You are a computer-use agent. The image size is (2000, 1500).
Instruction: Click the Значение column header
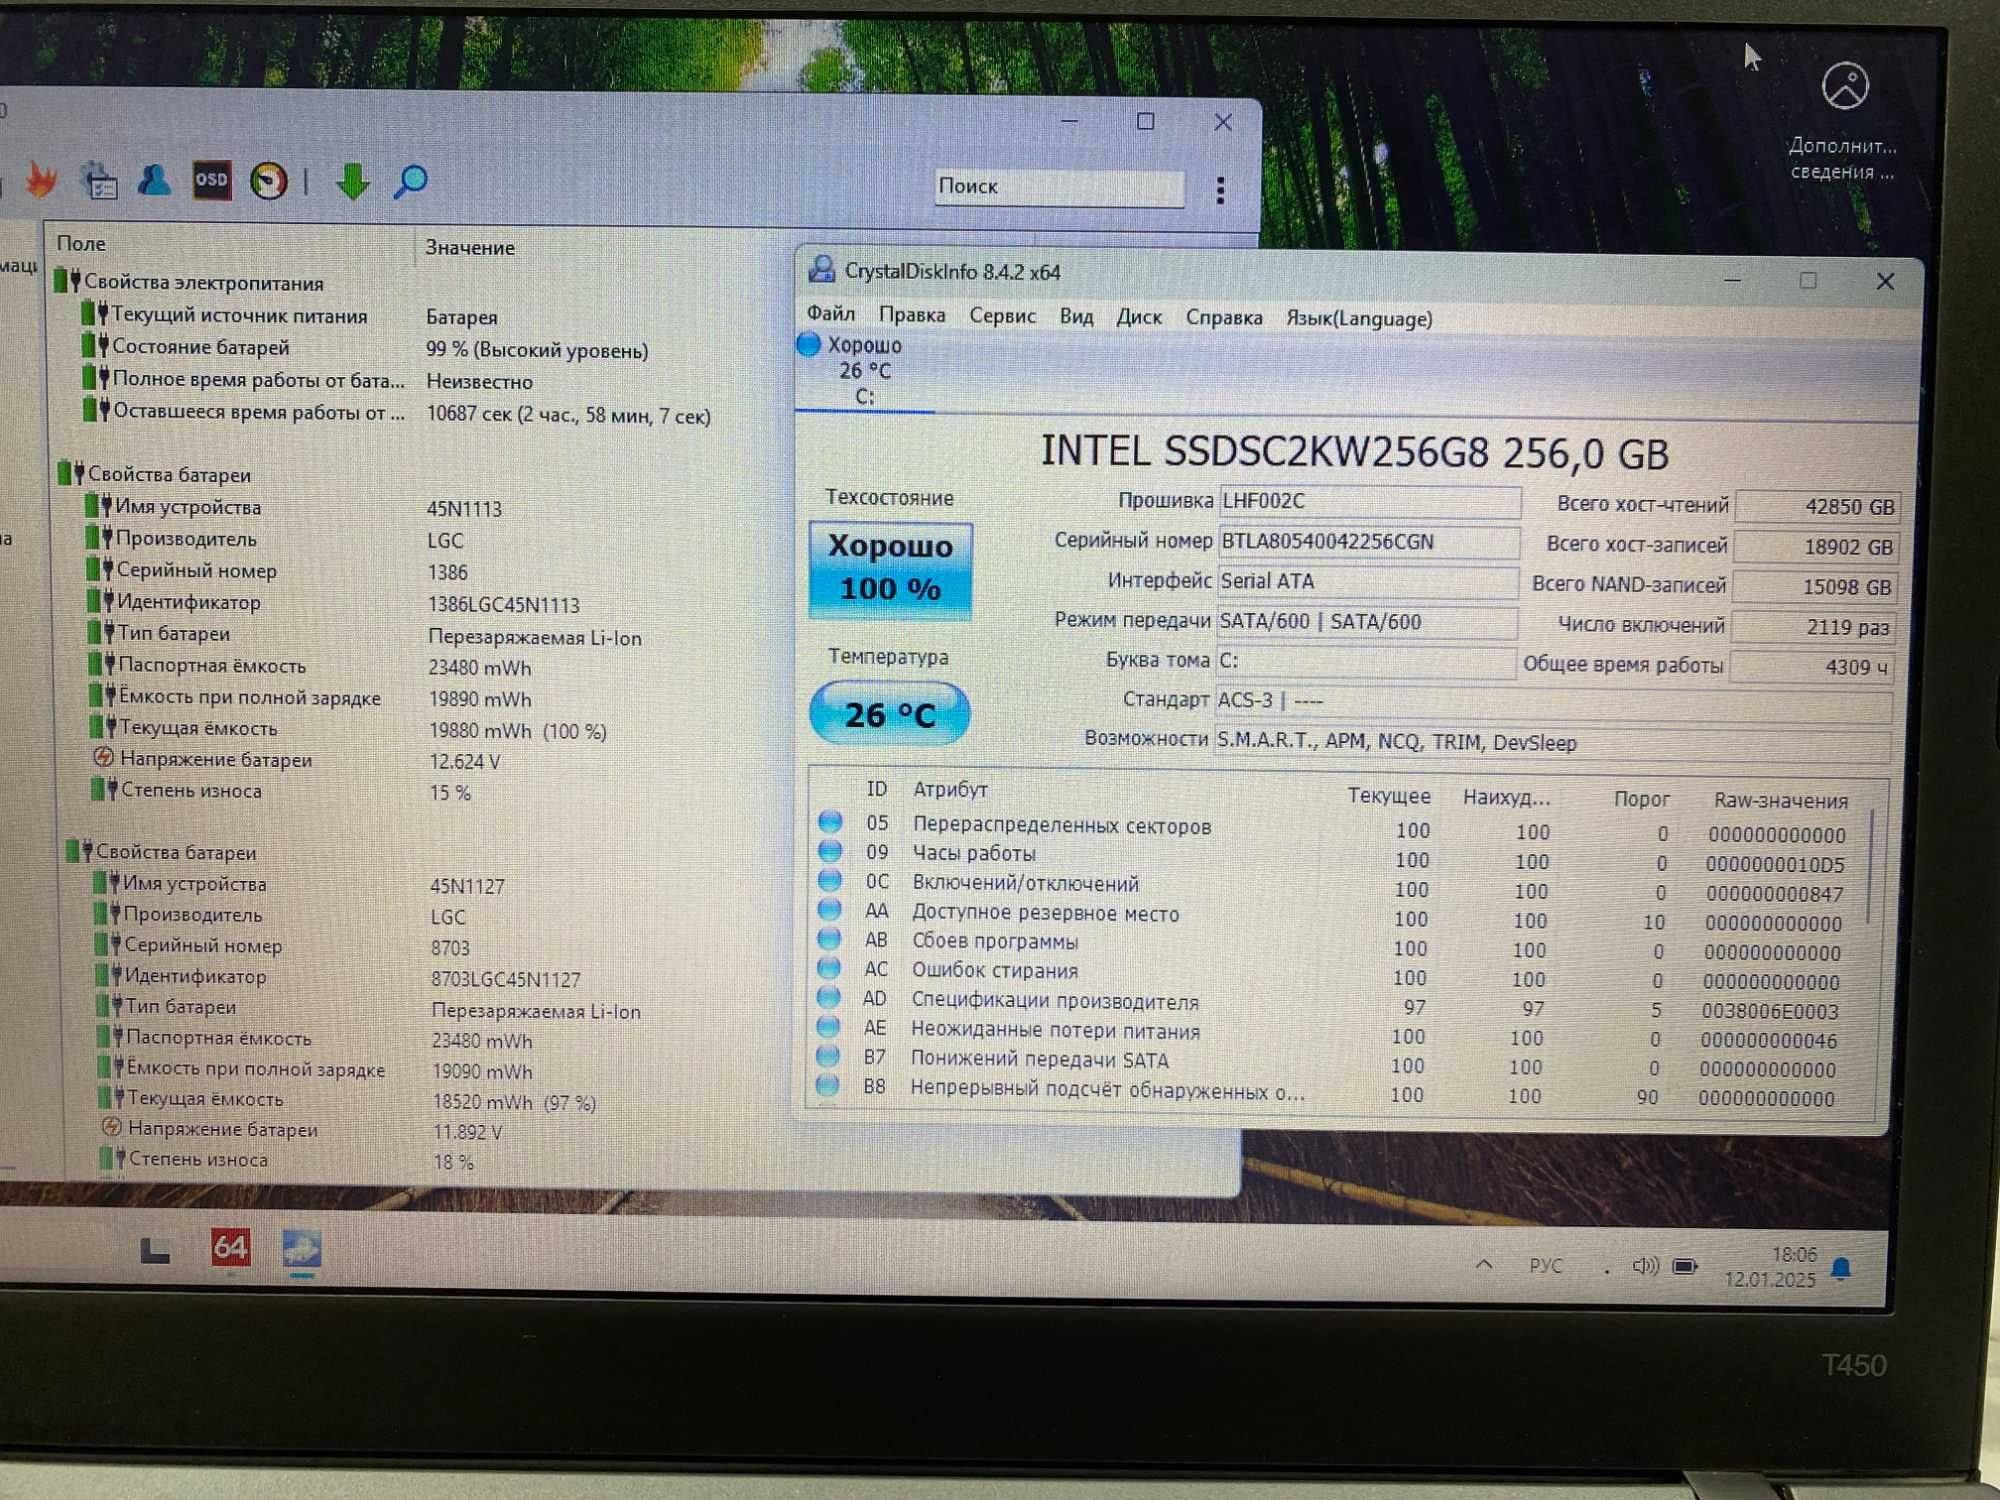coord(470,247)
